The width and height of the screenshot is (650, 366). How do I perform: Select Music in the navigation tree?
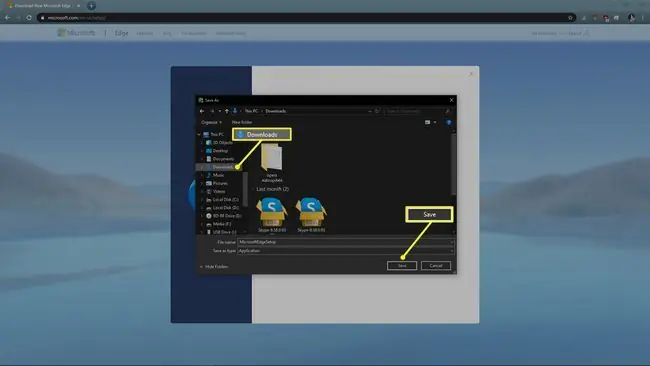point(218,175)
